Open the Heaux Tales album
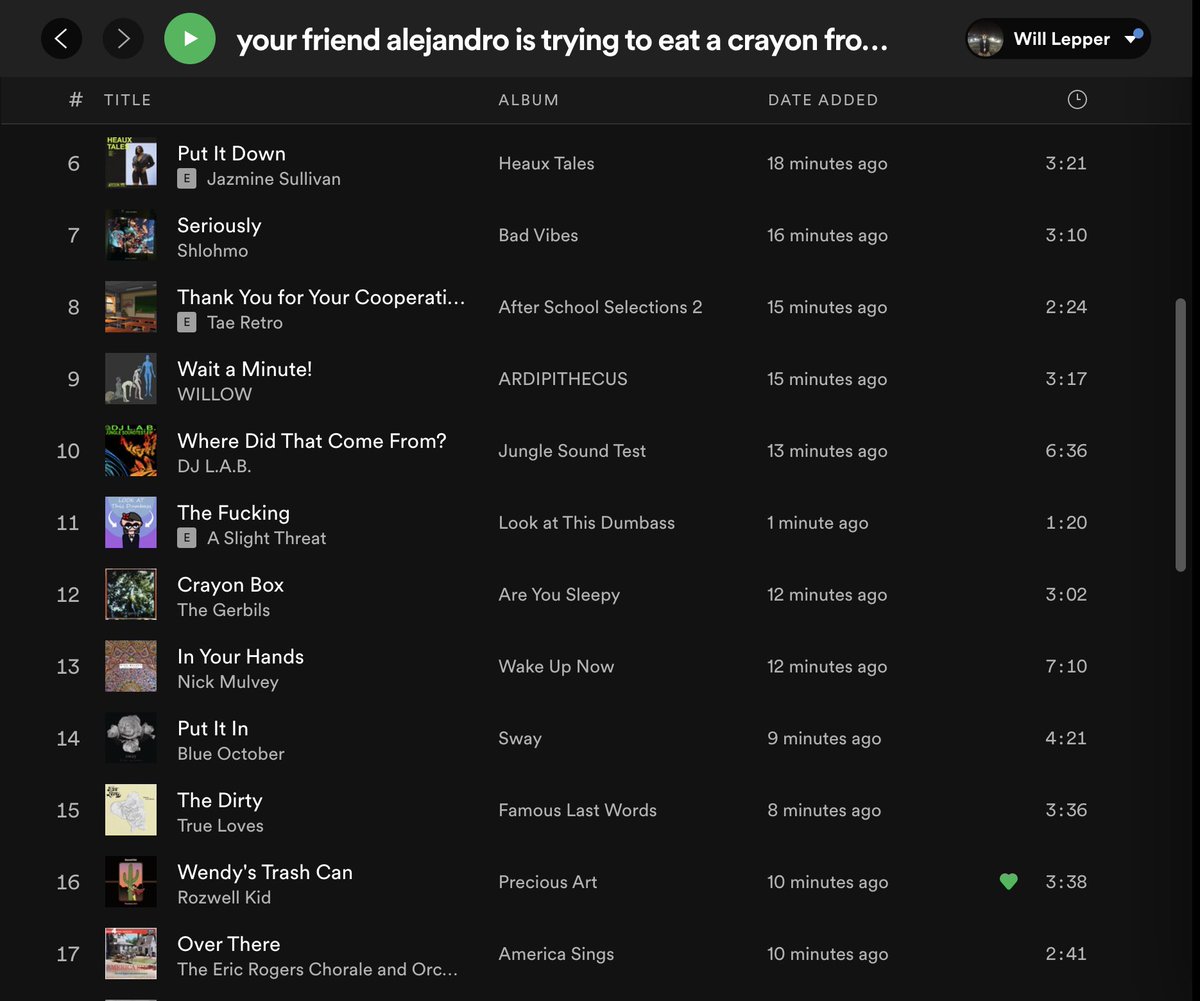Image resolution: width=1200 pixels, height=1001 pixels. click(x=547, y=164)
